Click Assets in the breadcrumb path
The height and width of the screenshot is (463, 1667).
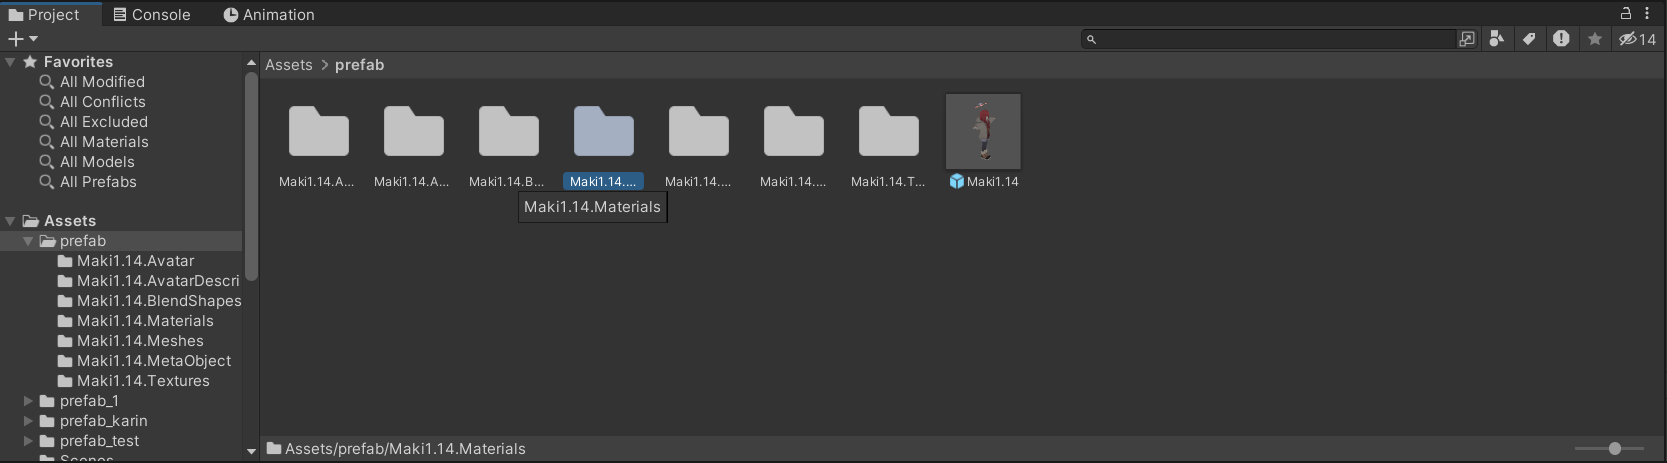click(289, 65)
